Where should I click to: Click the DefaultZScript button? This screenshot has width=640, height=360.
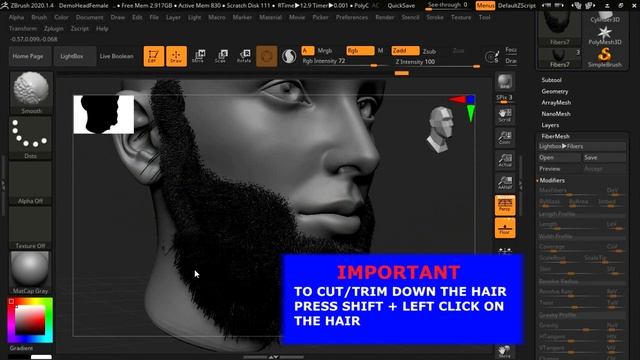pos(518,6)
